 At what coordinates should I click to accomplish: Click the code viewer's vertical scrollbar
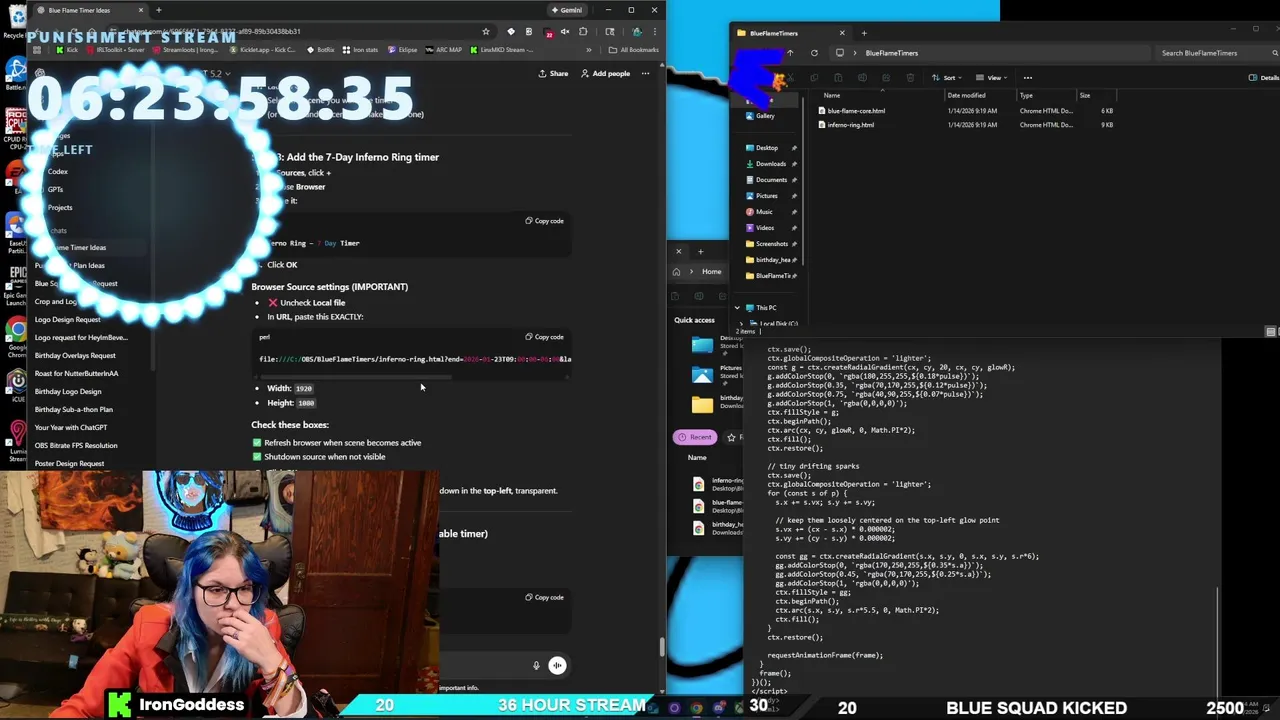[1218, 640]
